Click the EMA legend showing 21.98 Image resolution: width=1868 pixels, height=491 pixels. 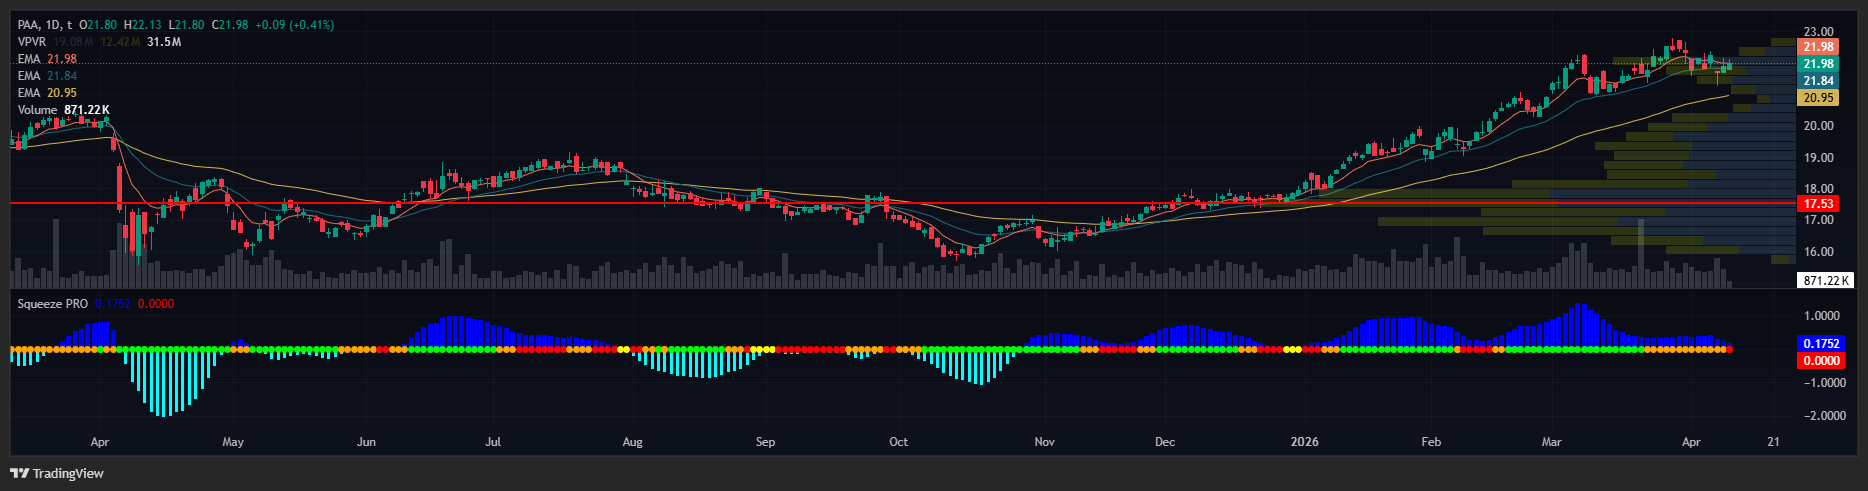pyautogui.click(x=46, y=59)
